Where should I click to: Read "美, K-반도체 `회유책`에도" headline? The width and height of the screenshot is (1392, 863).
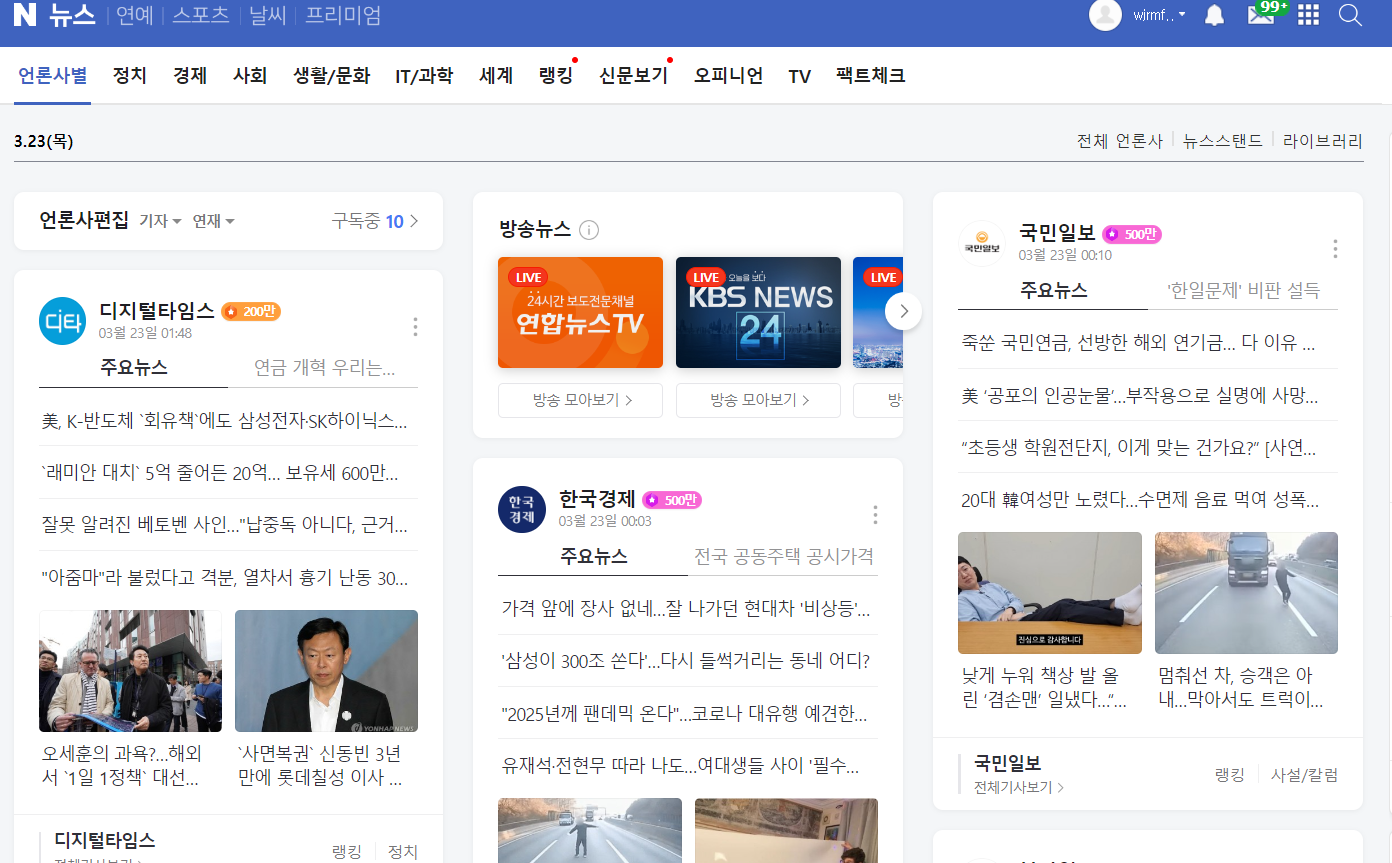[225, 421]
